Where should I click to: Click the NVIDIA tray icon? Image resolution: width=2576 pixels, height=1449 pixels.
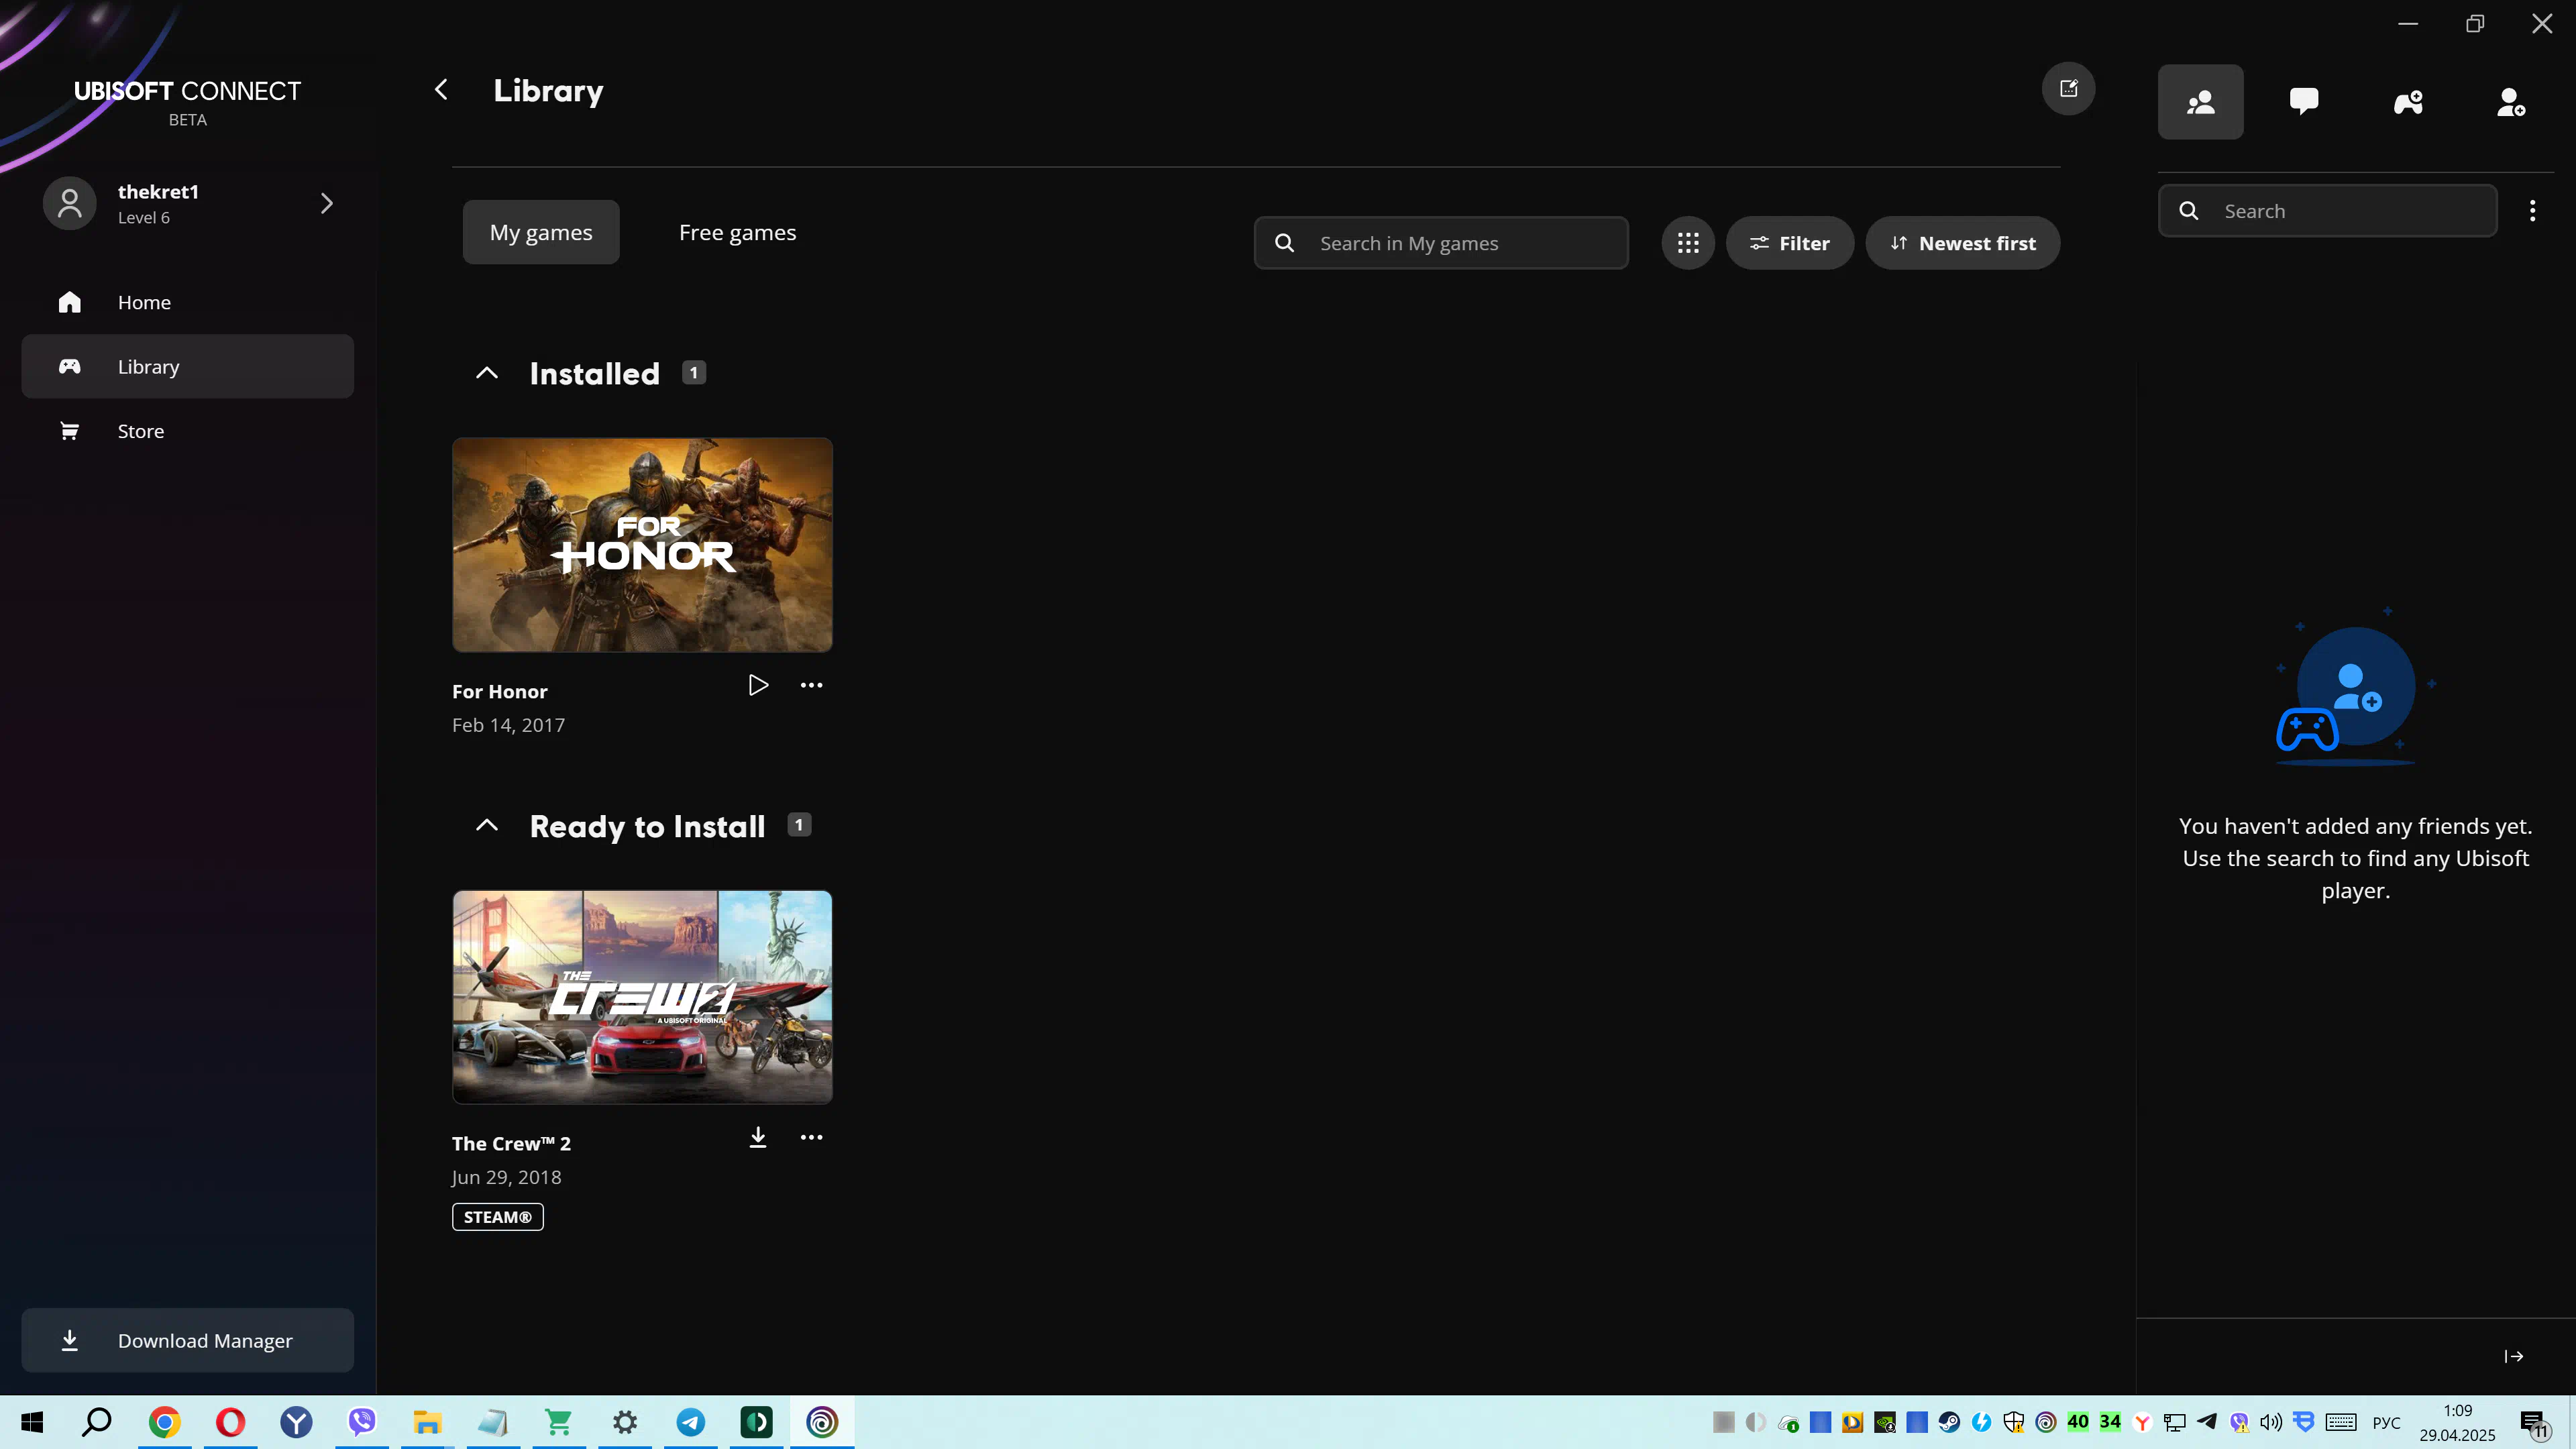pyautogui.click(x=1885, y=1422)
